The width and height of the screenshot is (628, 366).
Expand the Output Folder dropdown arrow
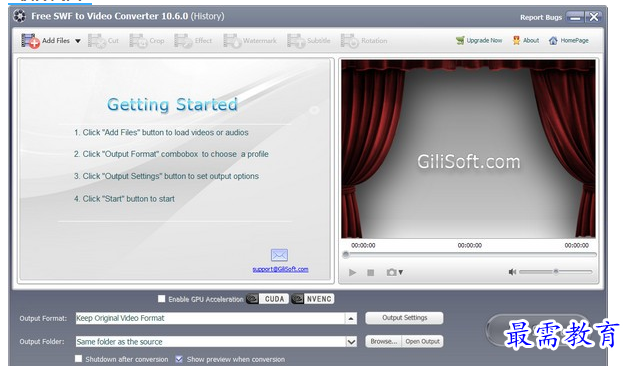351,342
